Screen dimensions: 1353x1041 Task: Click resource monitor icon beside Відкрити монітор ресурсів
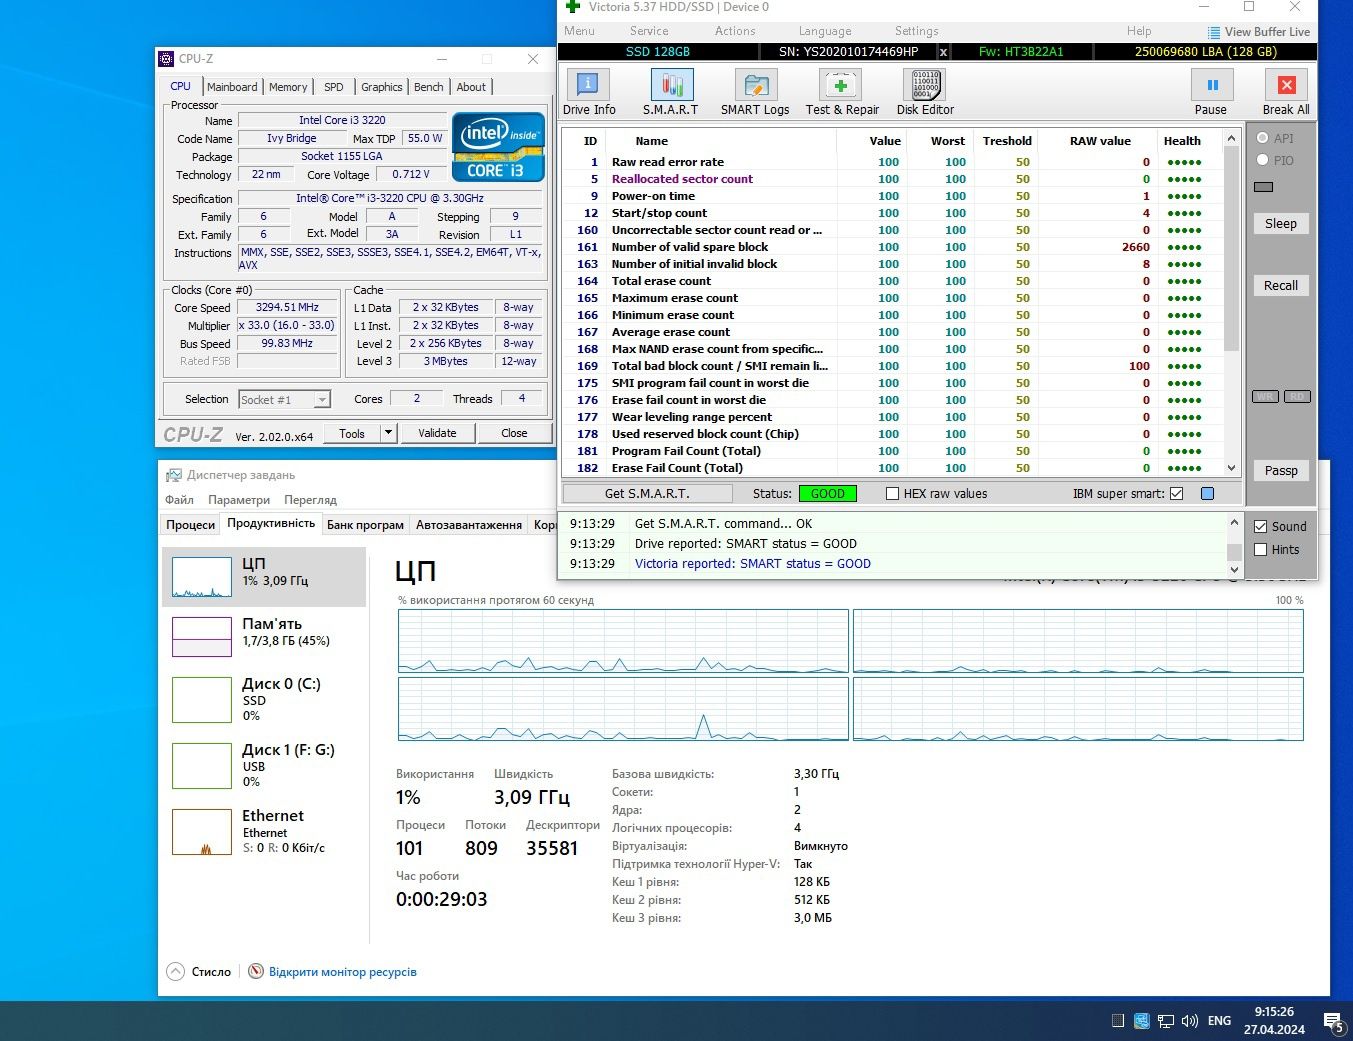[256, 971]
